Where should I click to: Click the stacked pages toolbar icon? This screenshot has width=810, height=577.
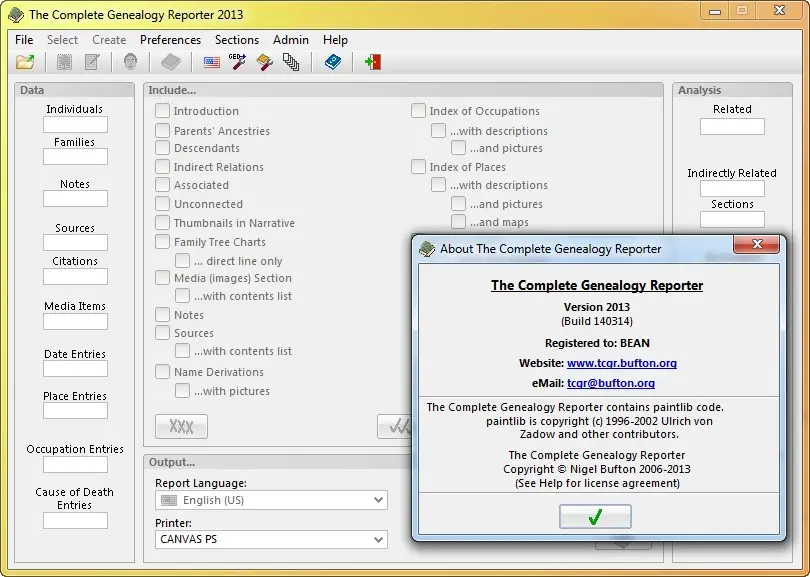click(x=291, y=63)
